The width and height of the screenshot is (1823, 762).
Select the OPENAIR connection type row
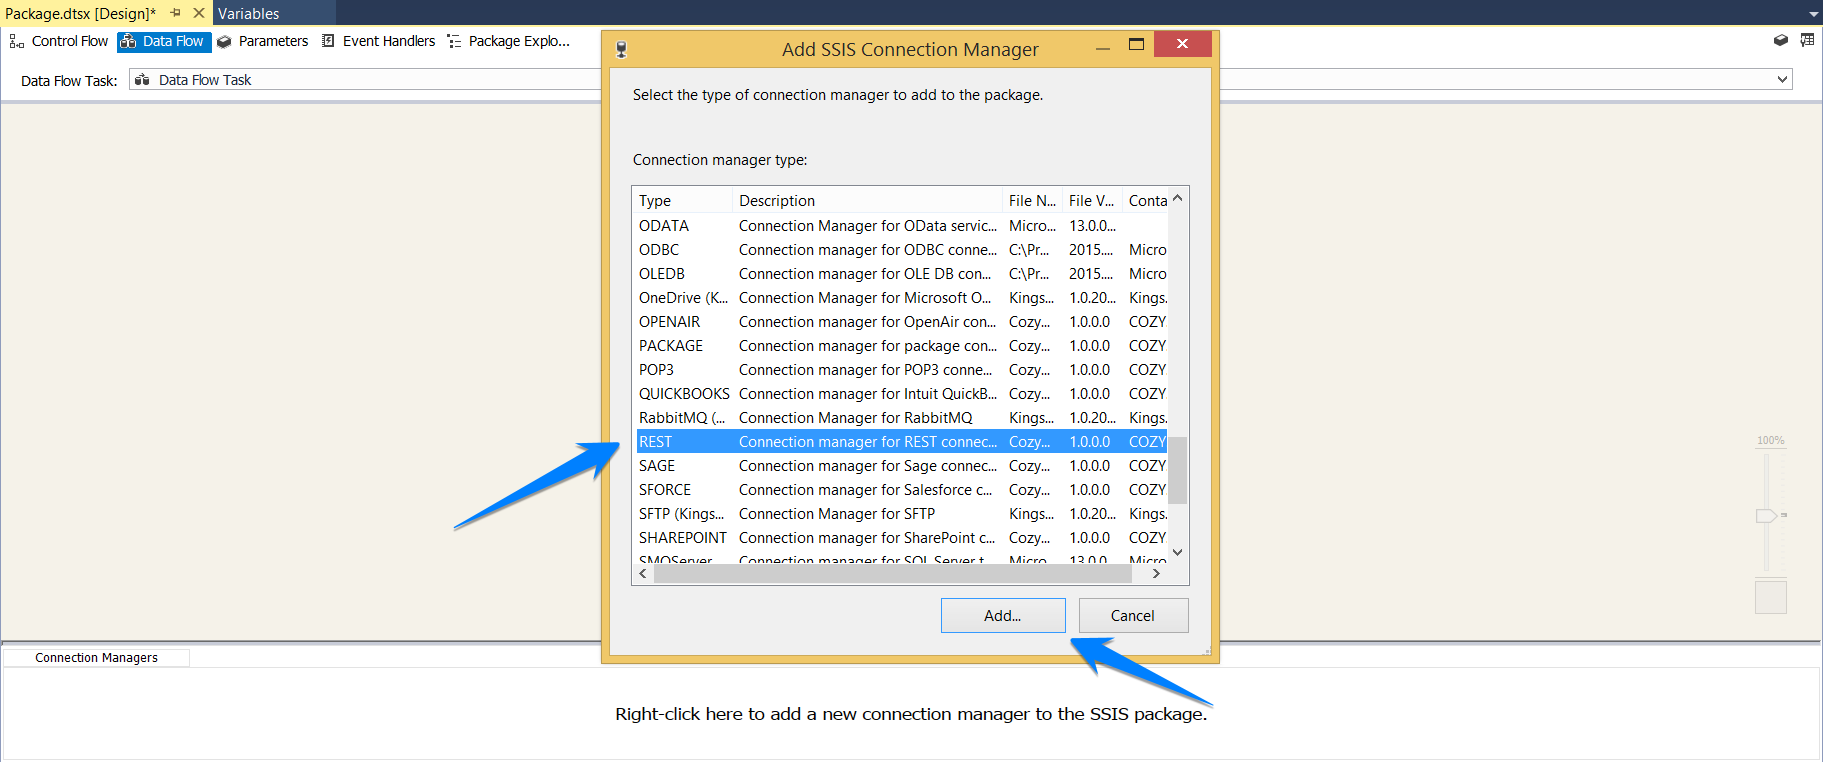[x=902, y=322]
